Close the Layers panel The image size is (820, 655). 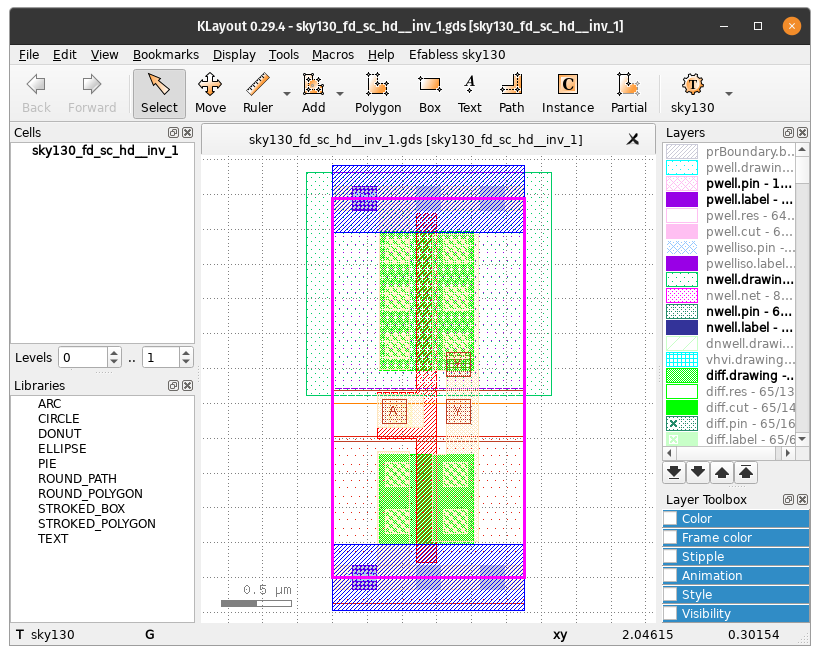click(802, 132)
